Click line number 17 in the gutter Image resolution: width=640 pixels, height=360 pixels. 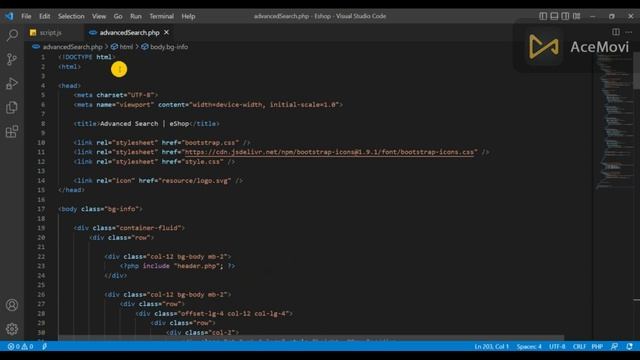pyautogui.click(x=41, y=209)
